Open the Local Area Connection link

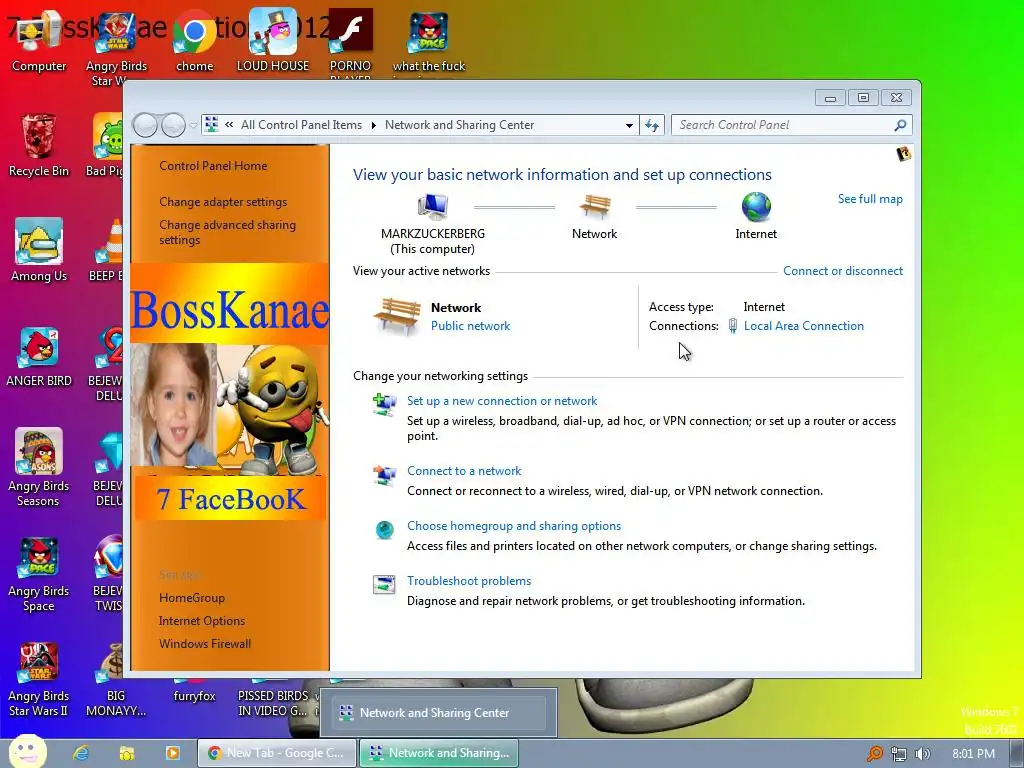coord(803,325)
